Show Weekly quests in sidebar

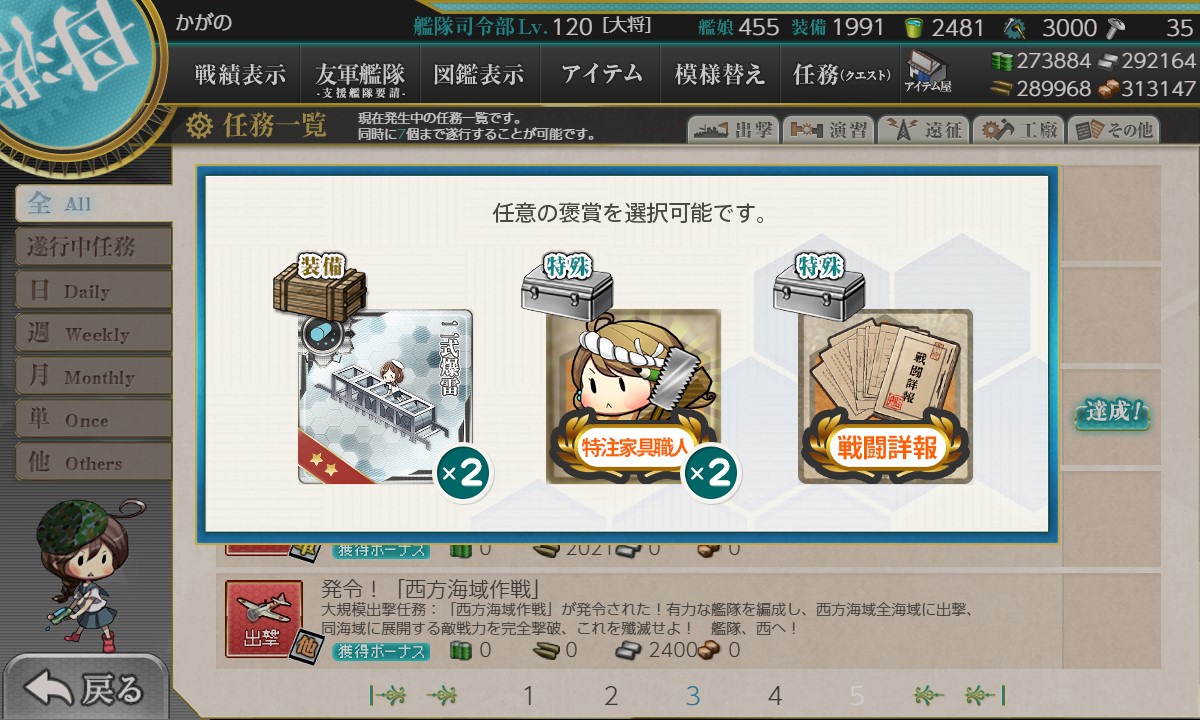point(93,333)
